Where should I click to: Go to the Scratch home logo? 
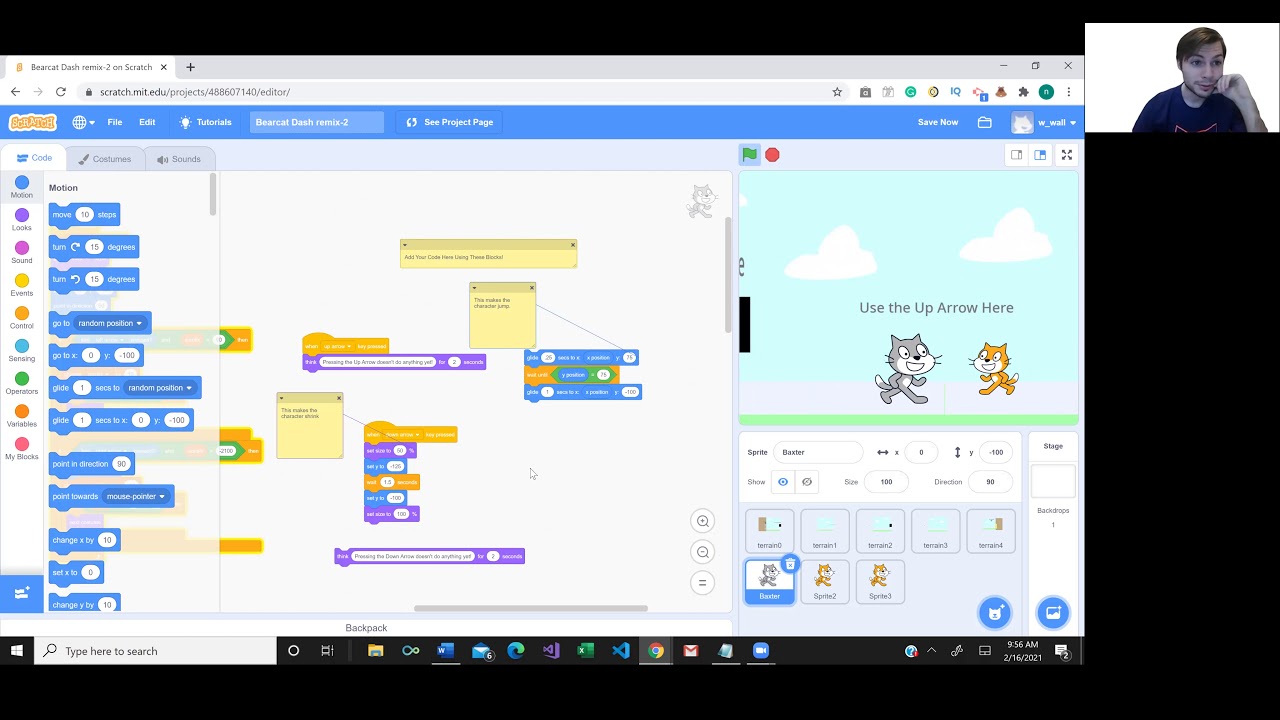tap(33, 122)
